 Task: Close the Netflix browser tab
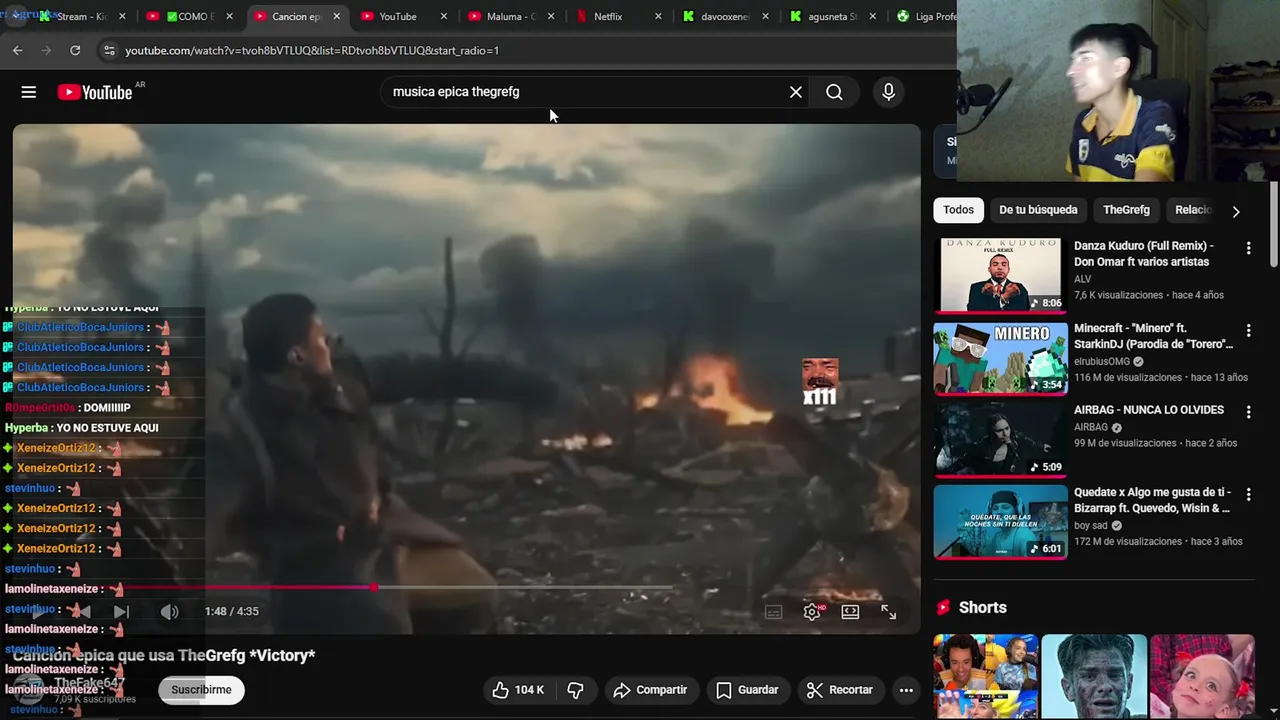(x=658, y=16)
